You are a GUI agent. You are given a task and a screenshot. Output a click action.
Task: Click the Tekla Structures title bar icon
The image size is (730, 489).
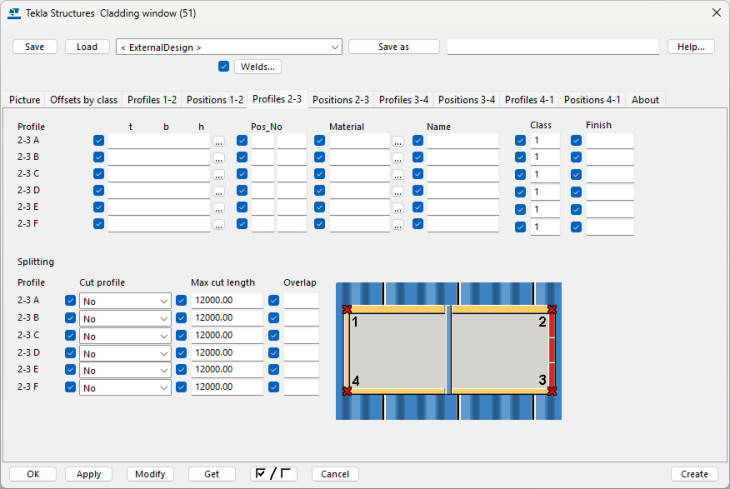(13, 12)
